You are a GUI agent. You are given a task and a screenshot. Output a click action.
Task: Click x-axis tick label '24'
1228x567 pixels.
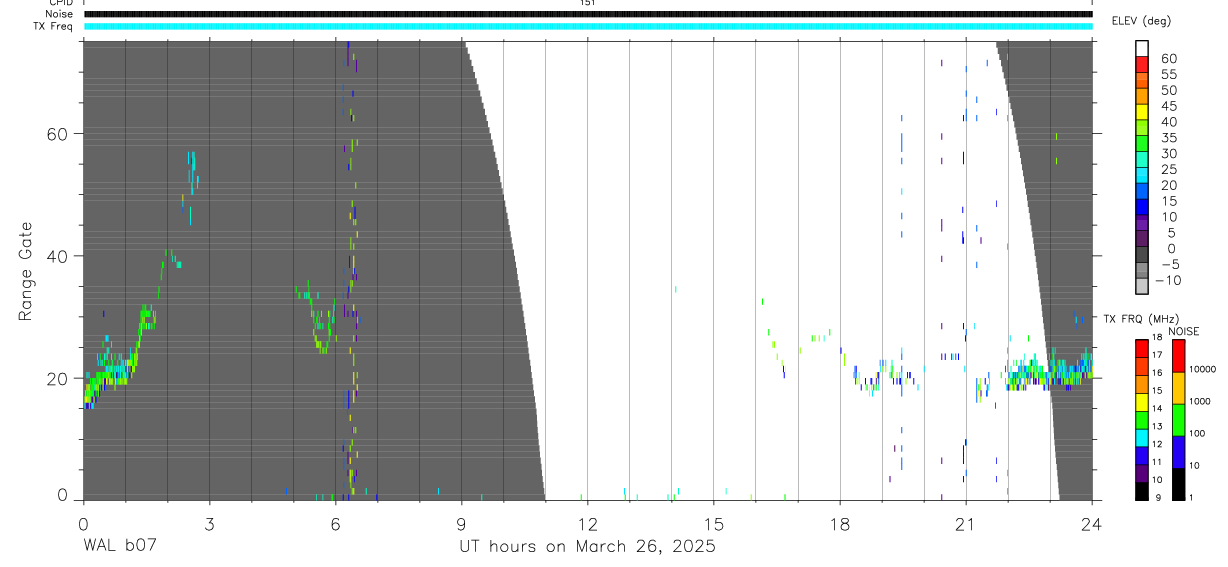pos(1092,523)
